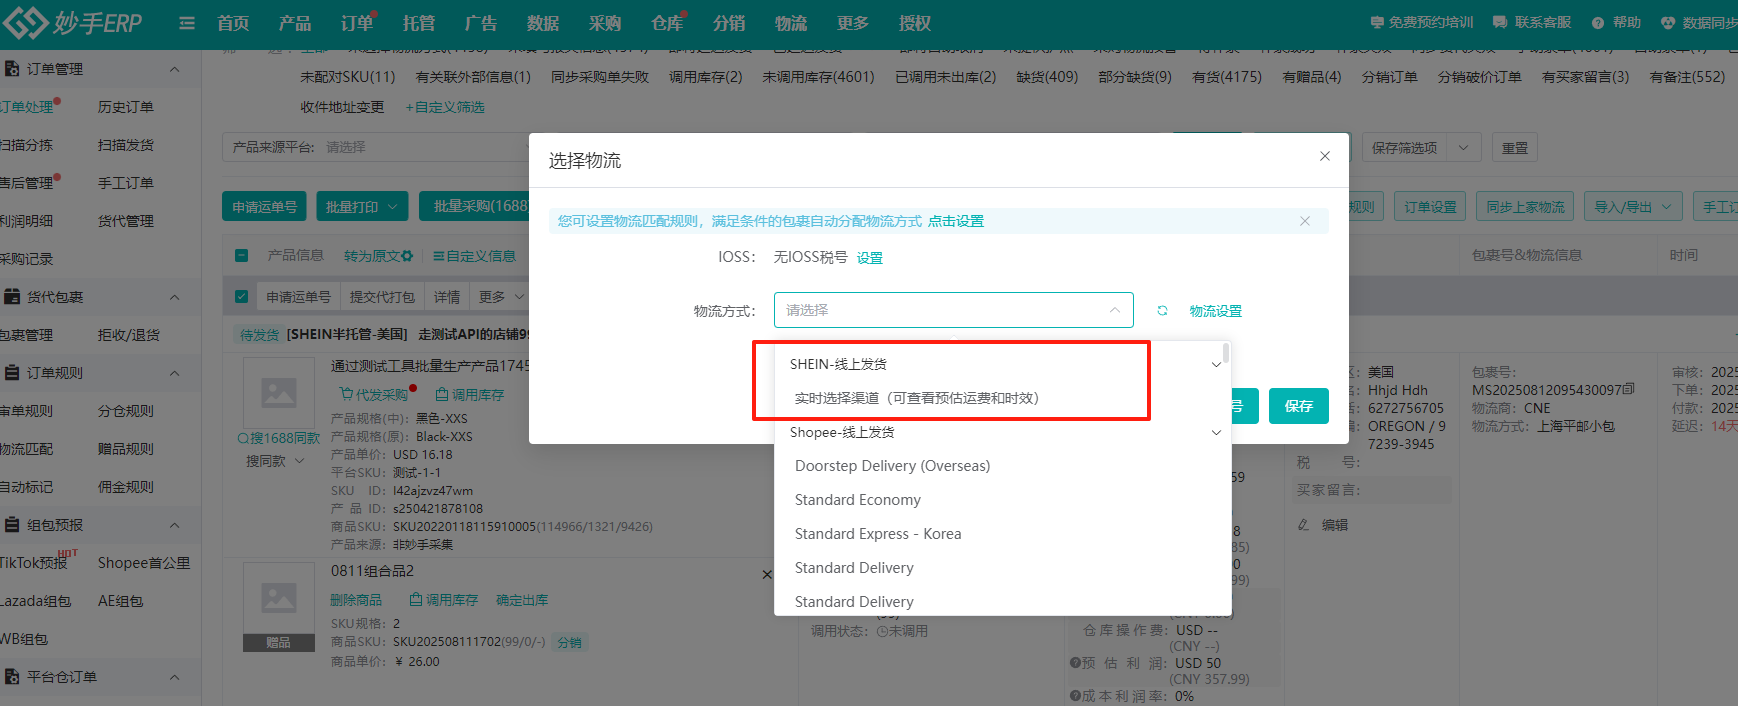
Task: Toggle the checkbox beside 申请运单号 row action
Action: [241, 297]
